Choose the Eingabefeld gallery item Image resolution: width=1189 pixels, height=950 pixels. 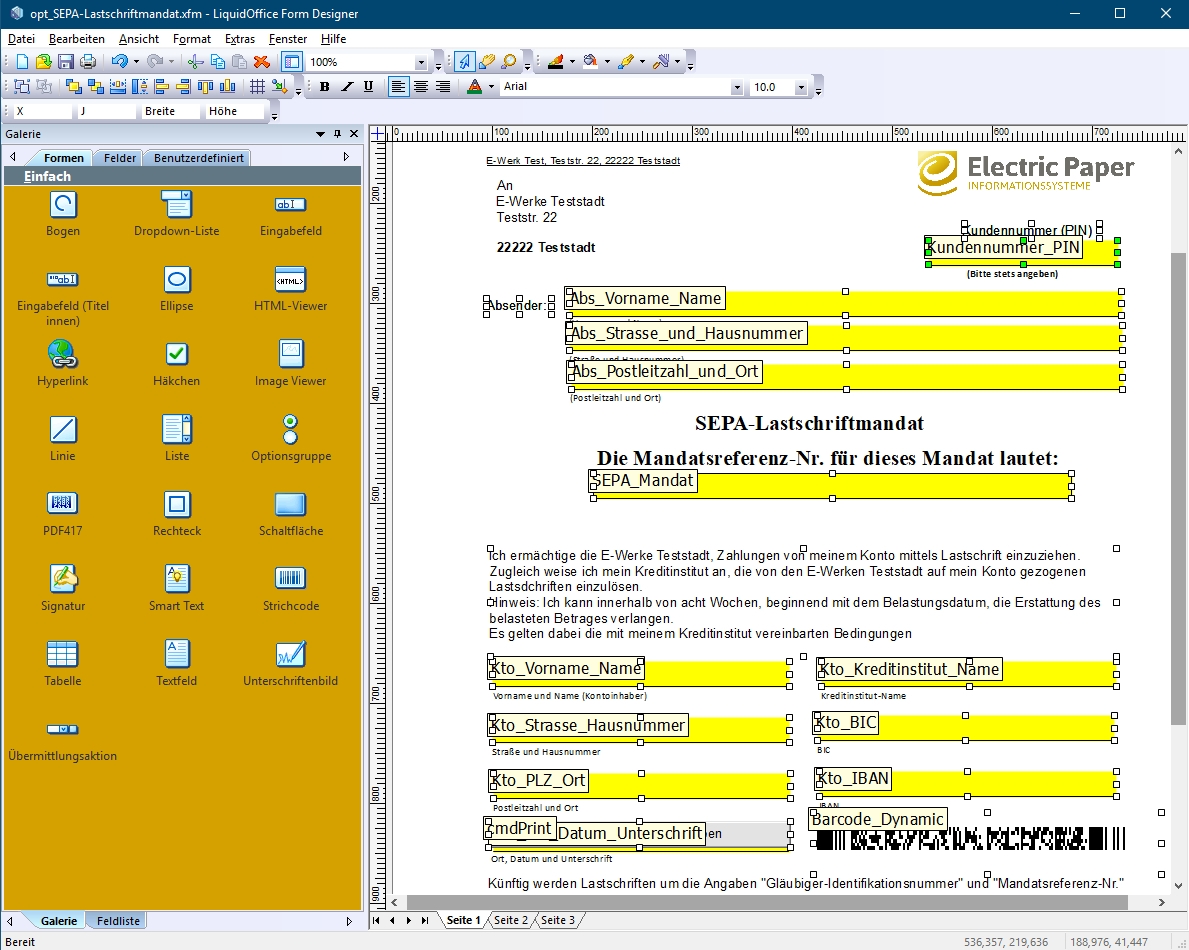(x=290, y=215)
